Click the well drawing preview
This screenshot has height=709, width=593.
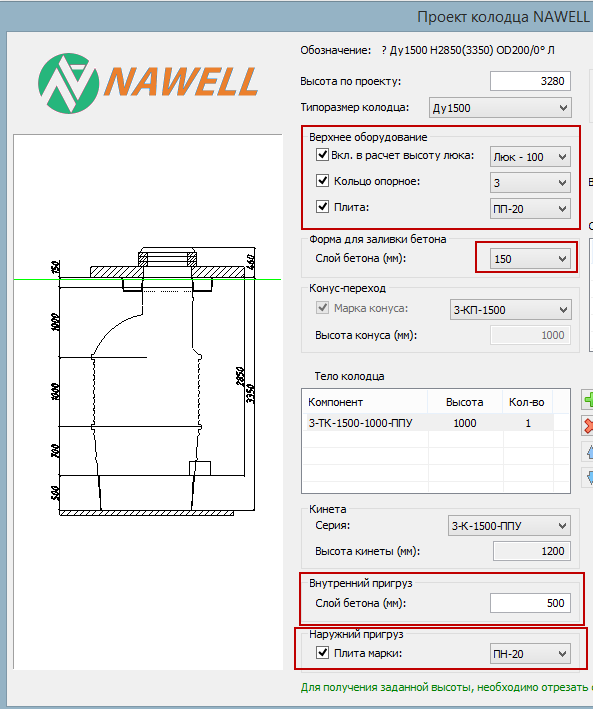click(x=148, y=402)
